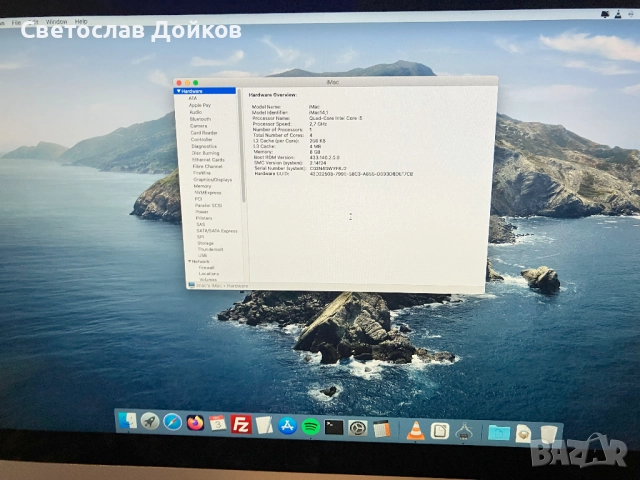The image size is (640, 480).
Task: Open the File menu
Action: (x=16, y=22)
